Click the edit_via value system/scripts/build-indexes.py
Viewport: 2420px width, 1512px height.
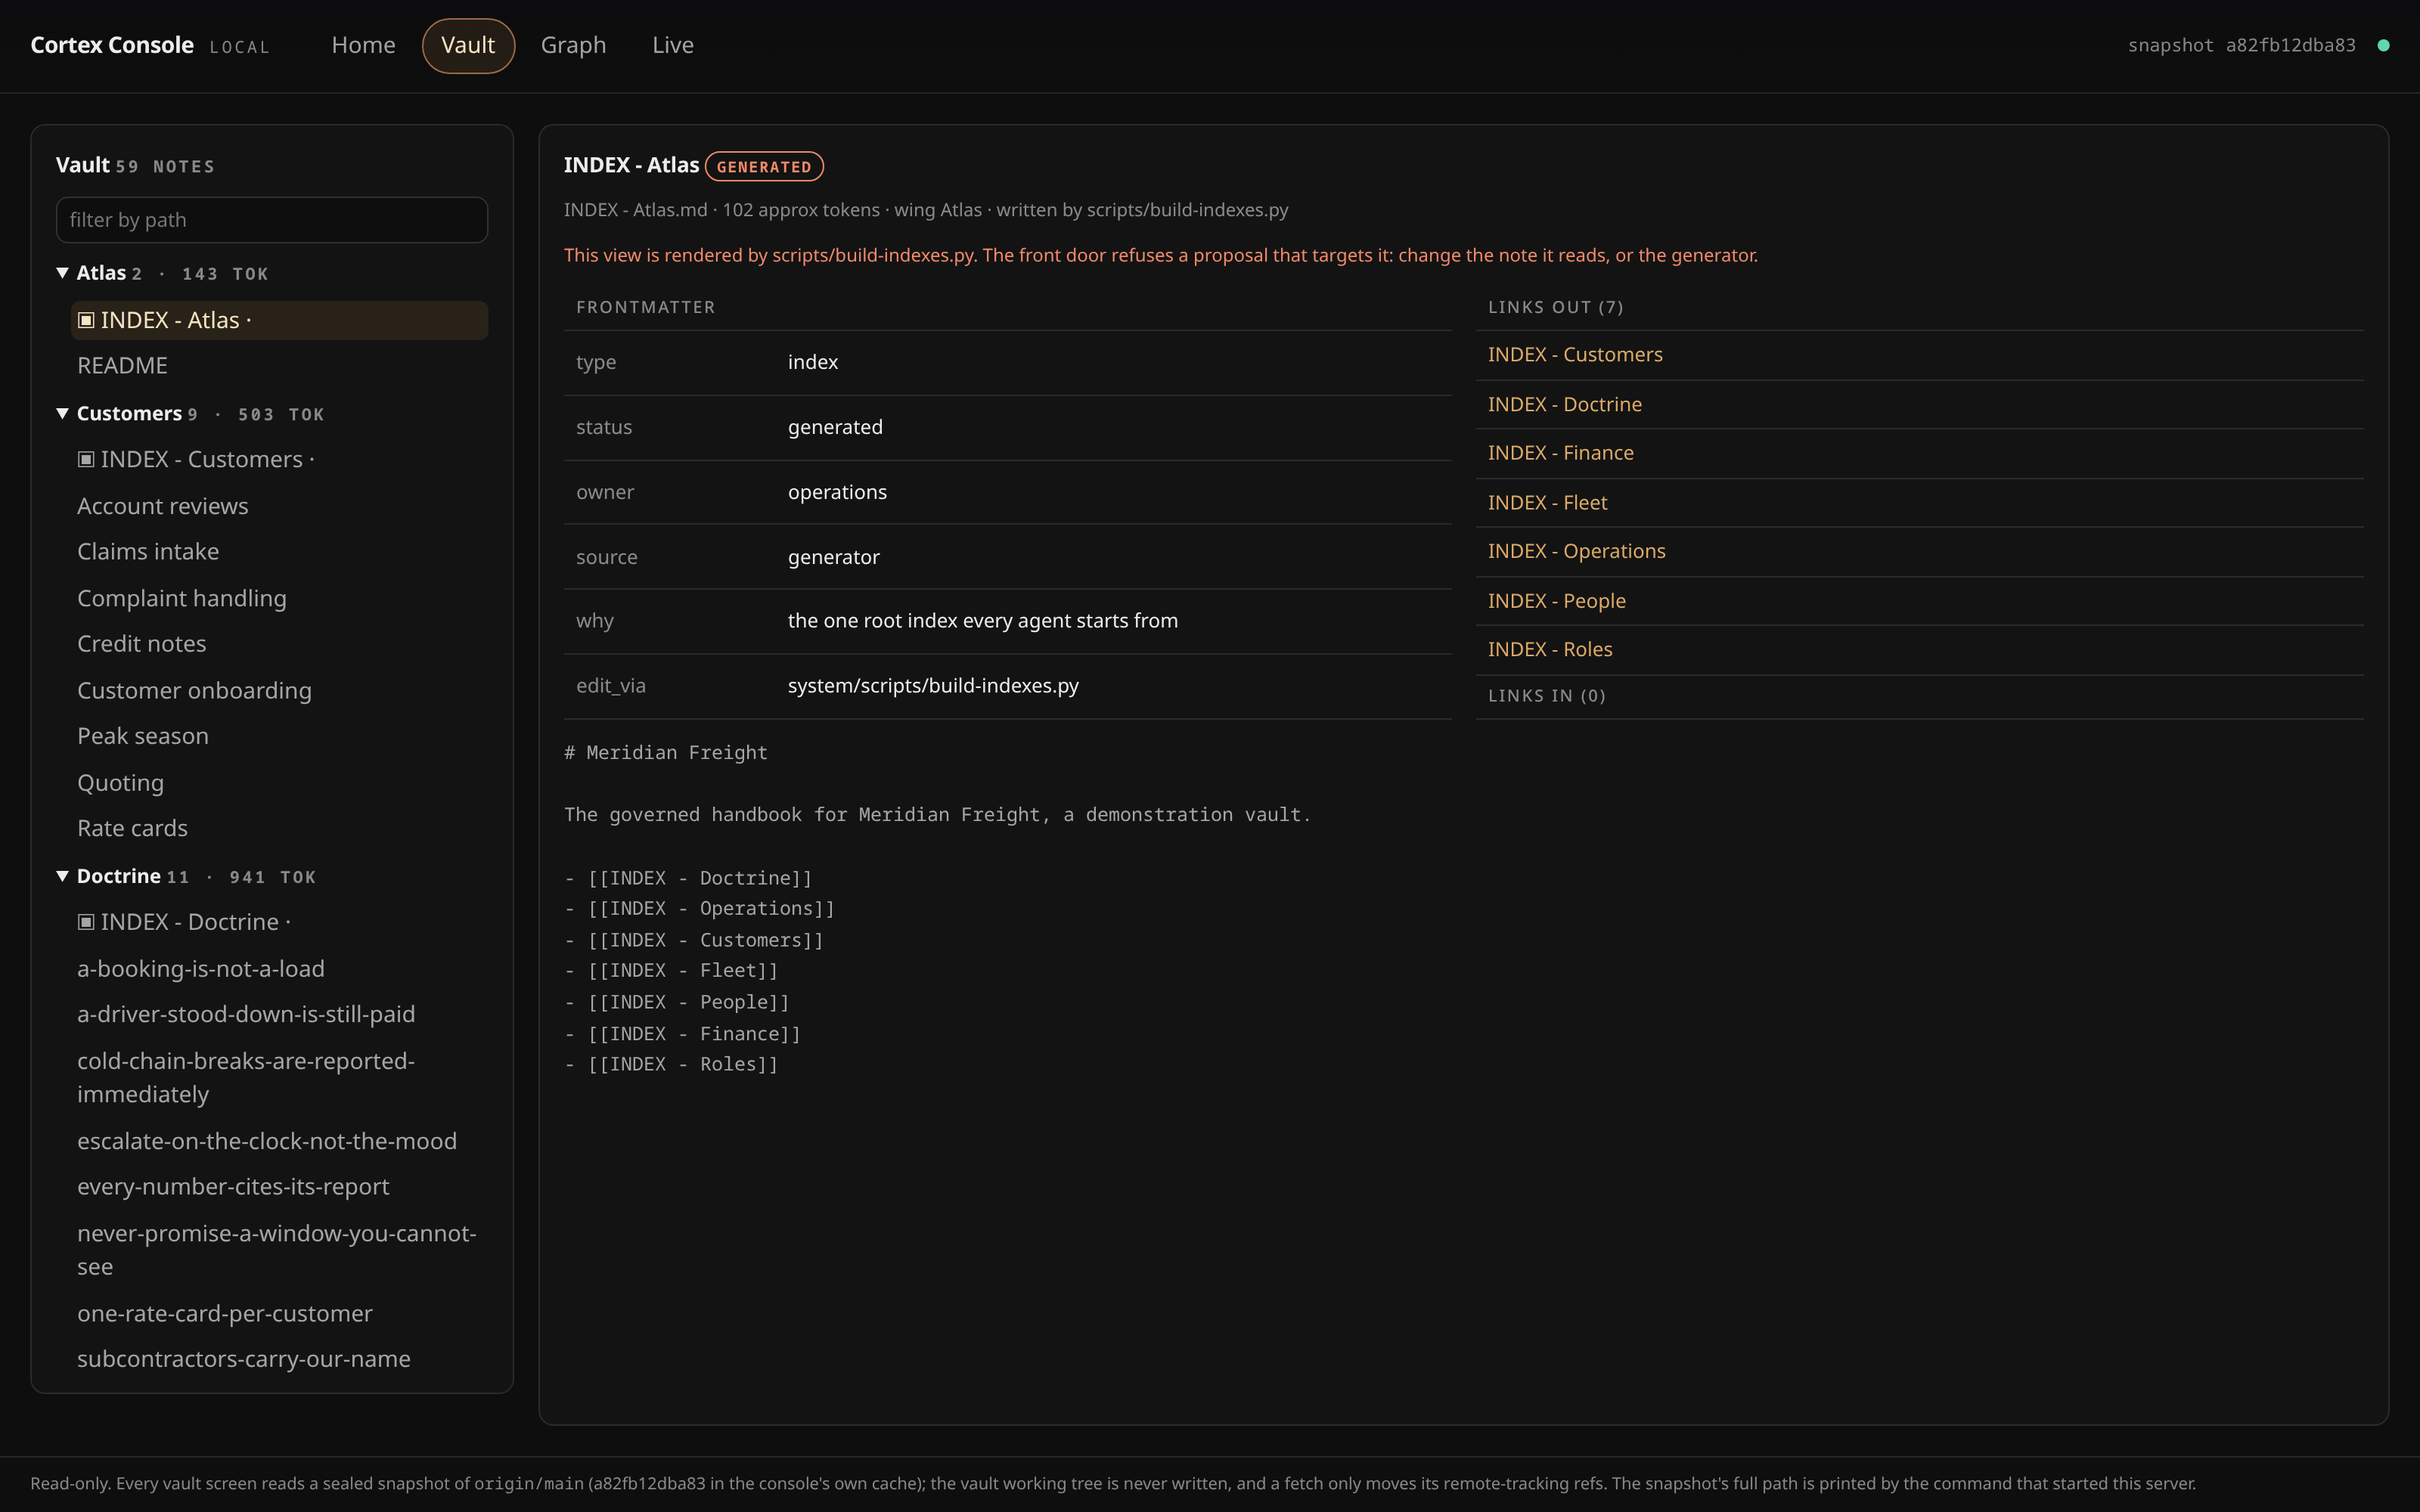933,686
